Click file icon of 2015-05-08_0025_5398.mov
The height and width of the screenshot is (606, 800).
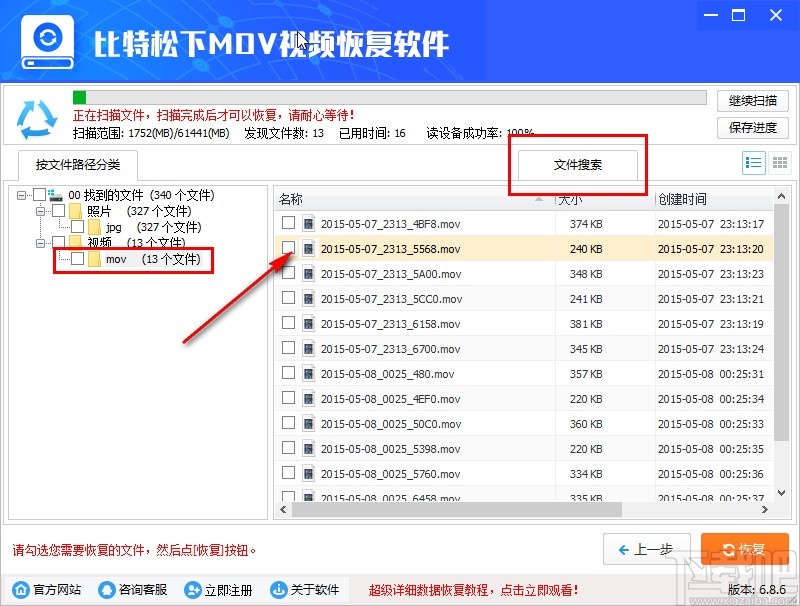click(308, 448)
